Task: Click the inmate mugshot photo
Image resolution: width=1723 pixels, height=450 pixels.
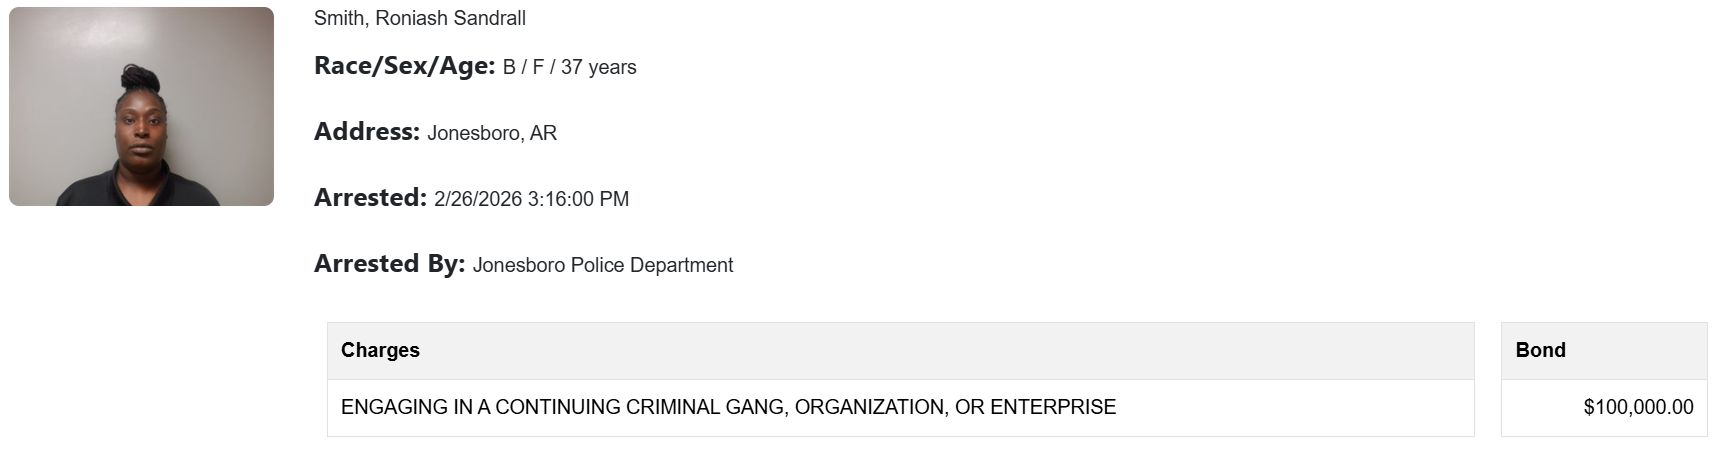Action: (141, 106)
